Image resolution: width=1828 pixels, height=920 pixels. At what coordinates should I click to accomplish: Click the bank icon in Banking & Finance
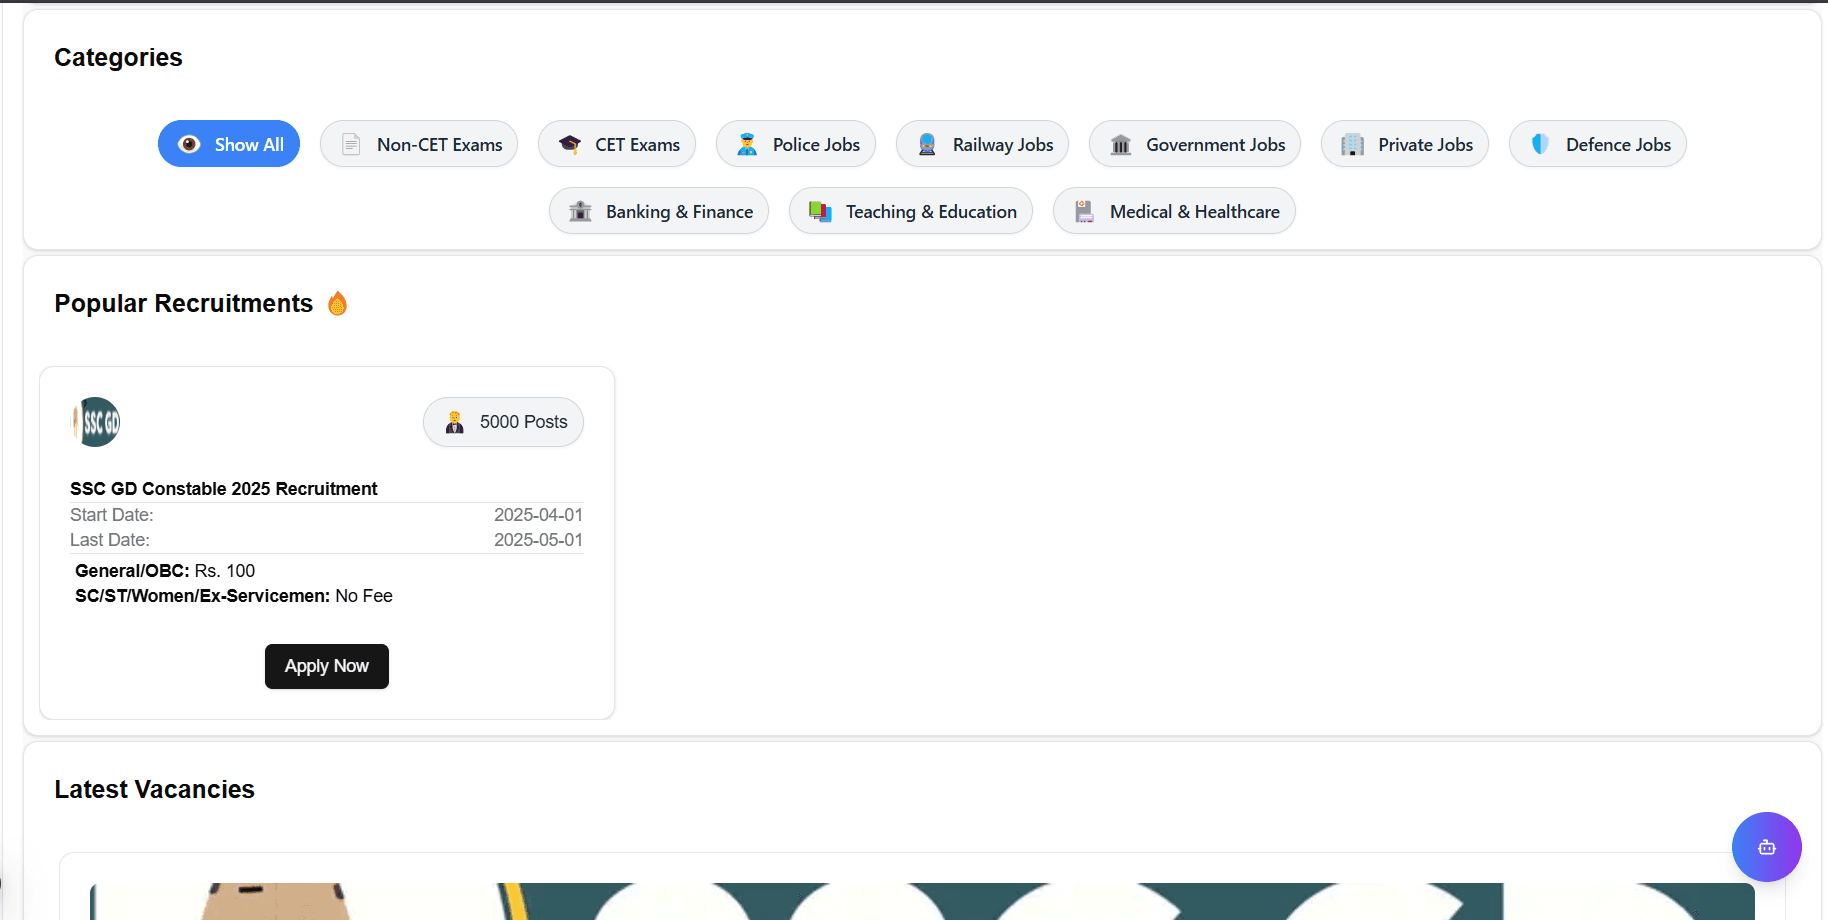[x=580, y=211]
